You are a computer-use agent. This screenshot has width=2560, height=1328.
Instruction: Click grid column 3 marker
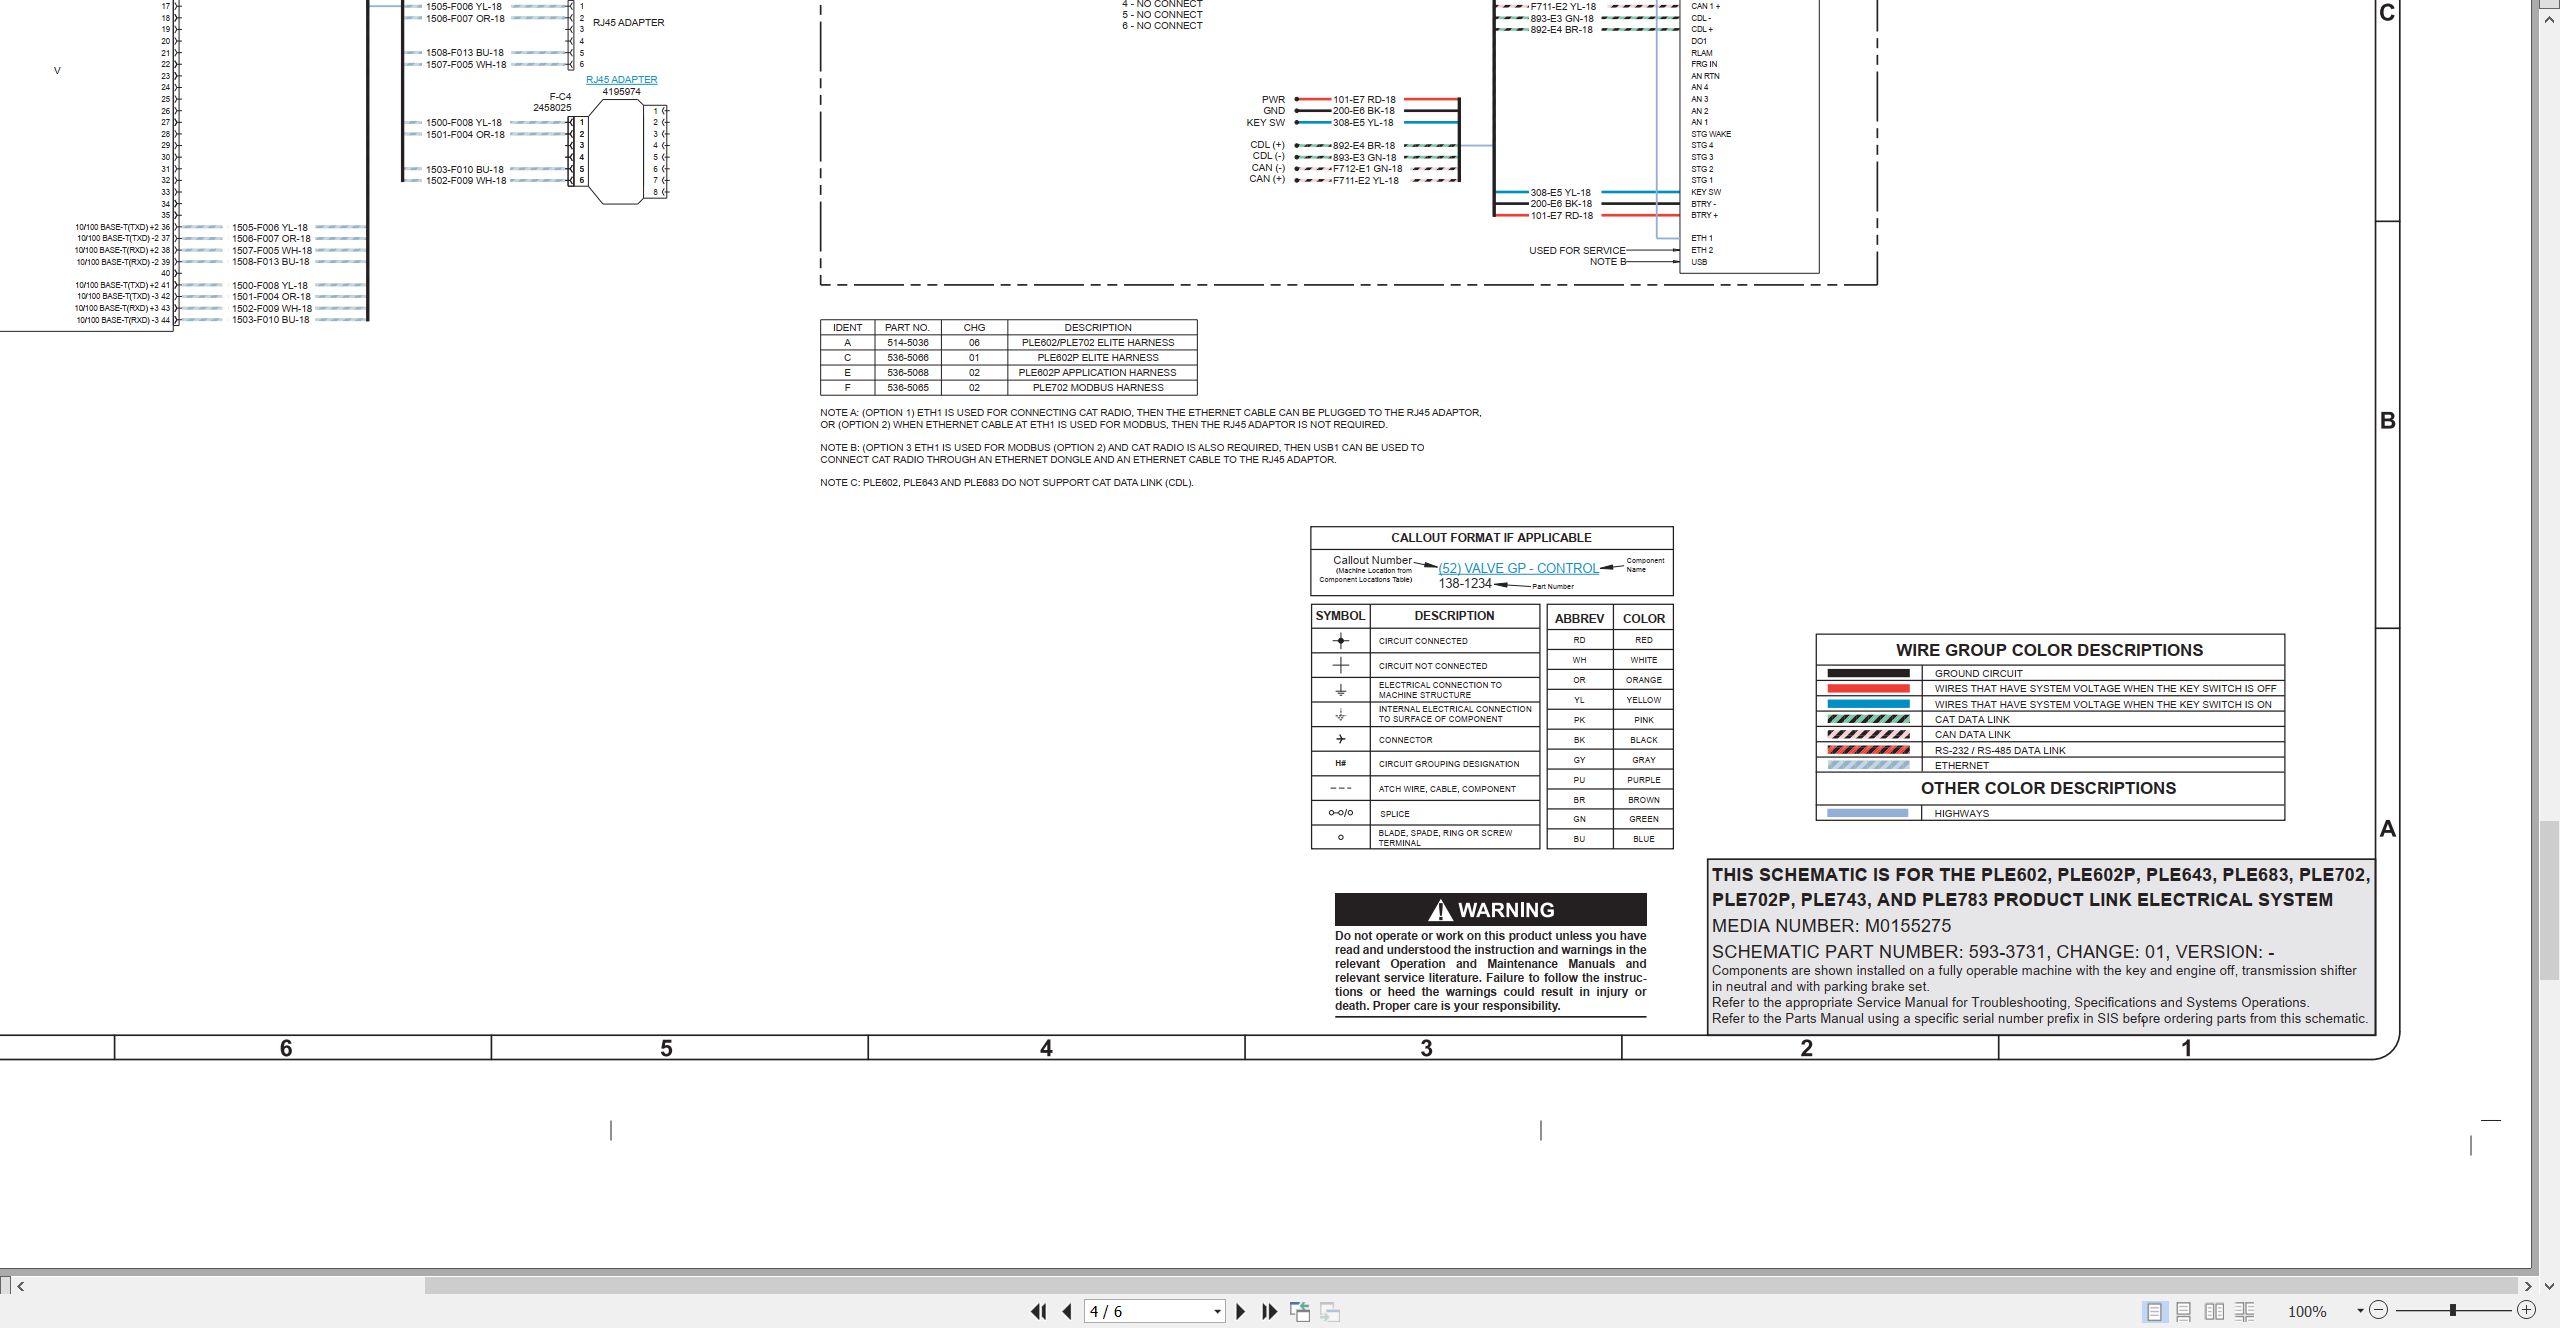coord(1426,1048)
